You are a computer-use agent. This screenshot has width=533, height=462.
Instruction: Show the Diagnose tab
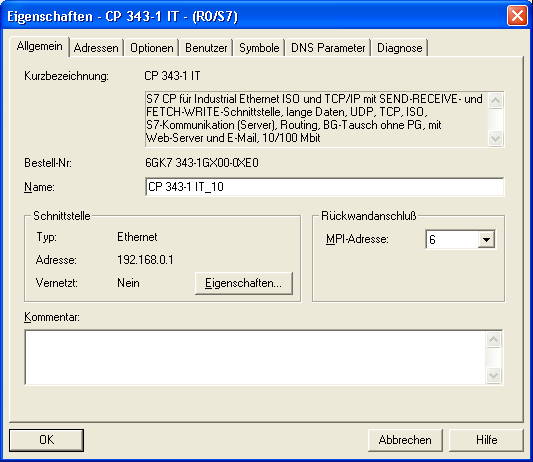400,48
